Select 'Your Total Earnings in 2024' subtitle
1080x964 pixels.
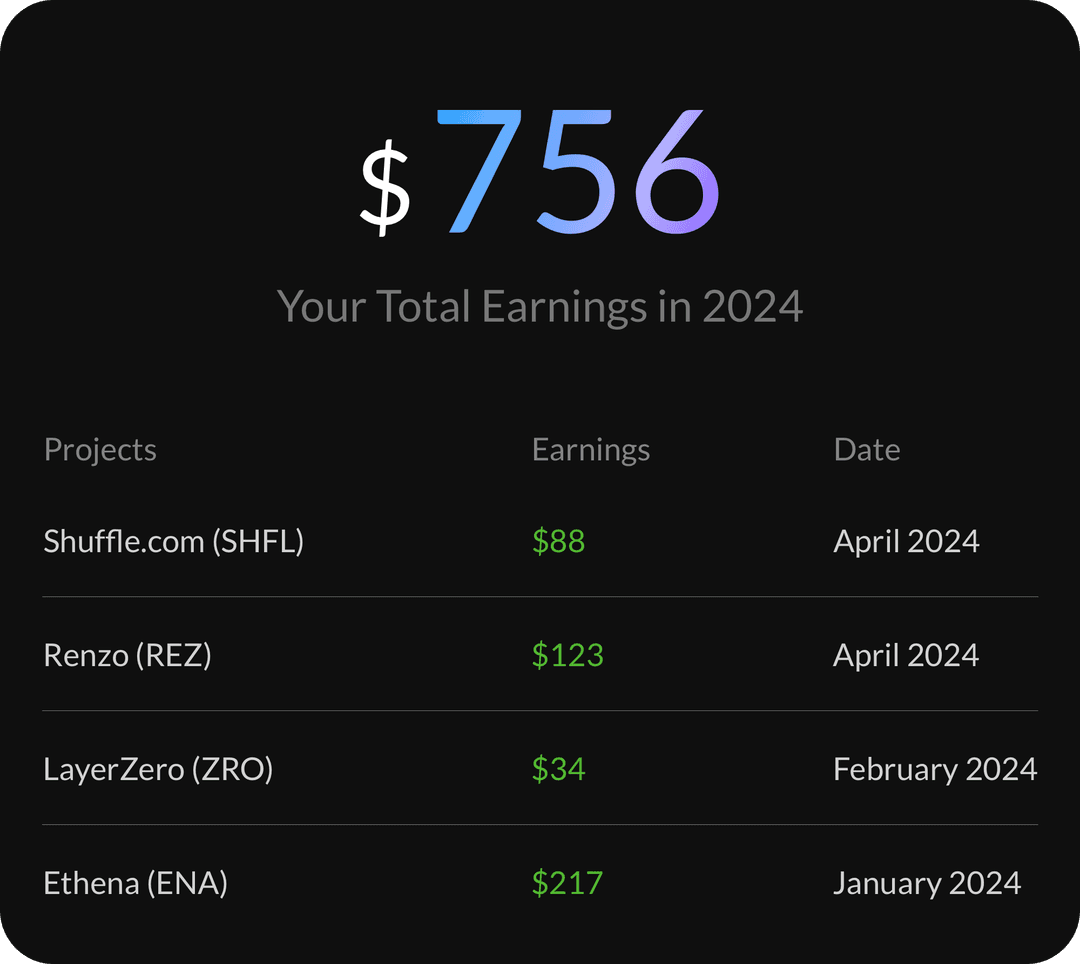[540, 306]
